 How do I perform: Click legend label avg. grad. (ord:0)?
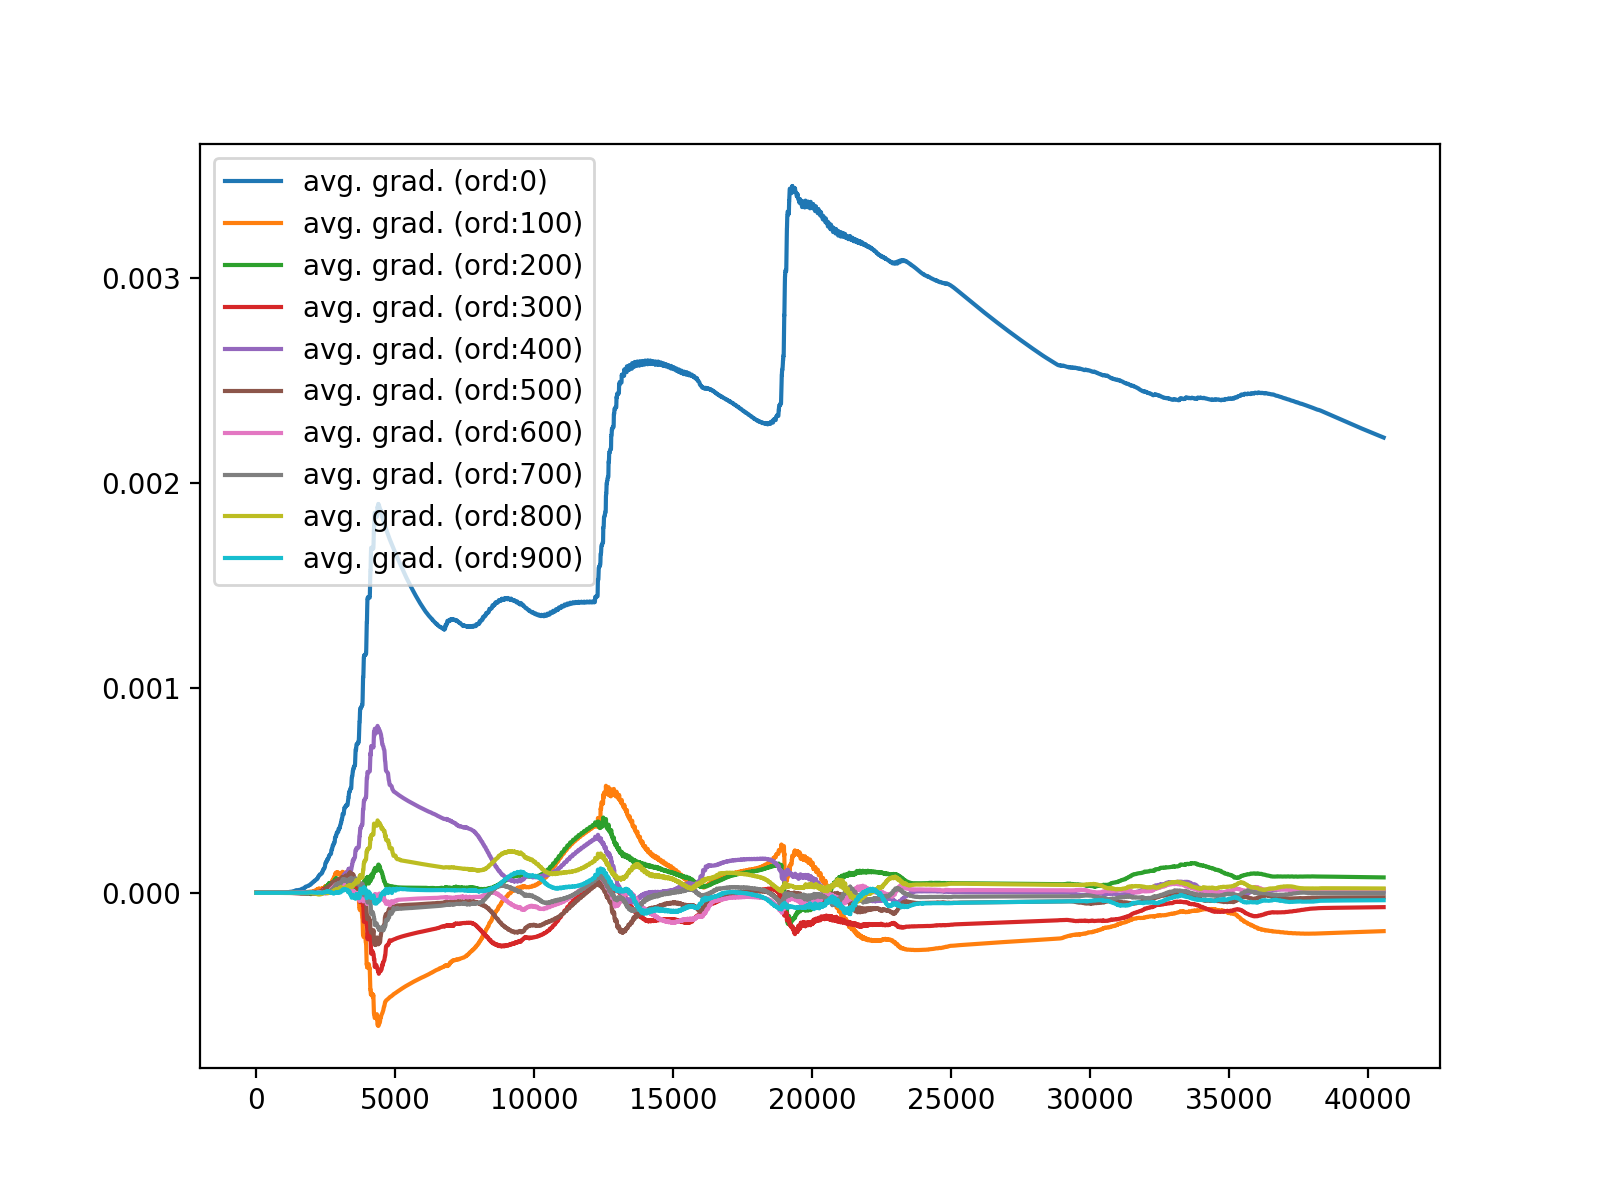coord(426,182)
